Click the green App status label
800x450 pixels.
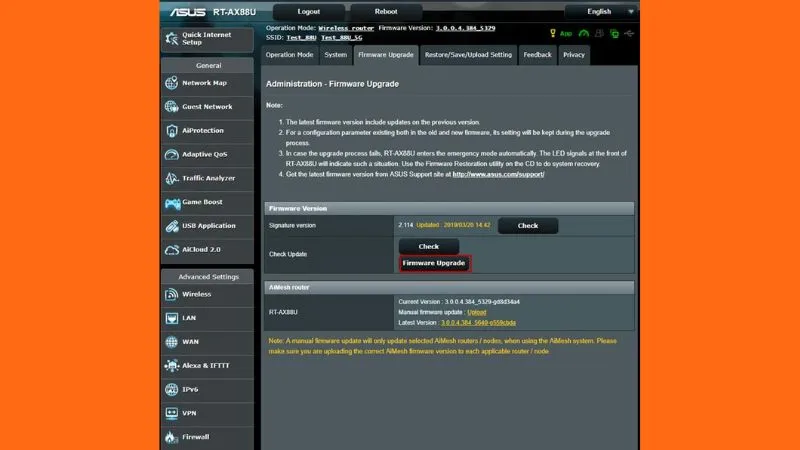point(566,34)
